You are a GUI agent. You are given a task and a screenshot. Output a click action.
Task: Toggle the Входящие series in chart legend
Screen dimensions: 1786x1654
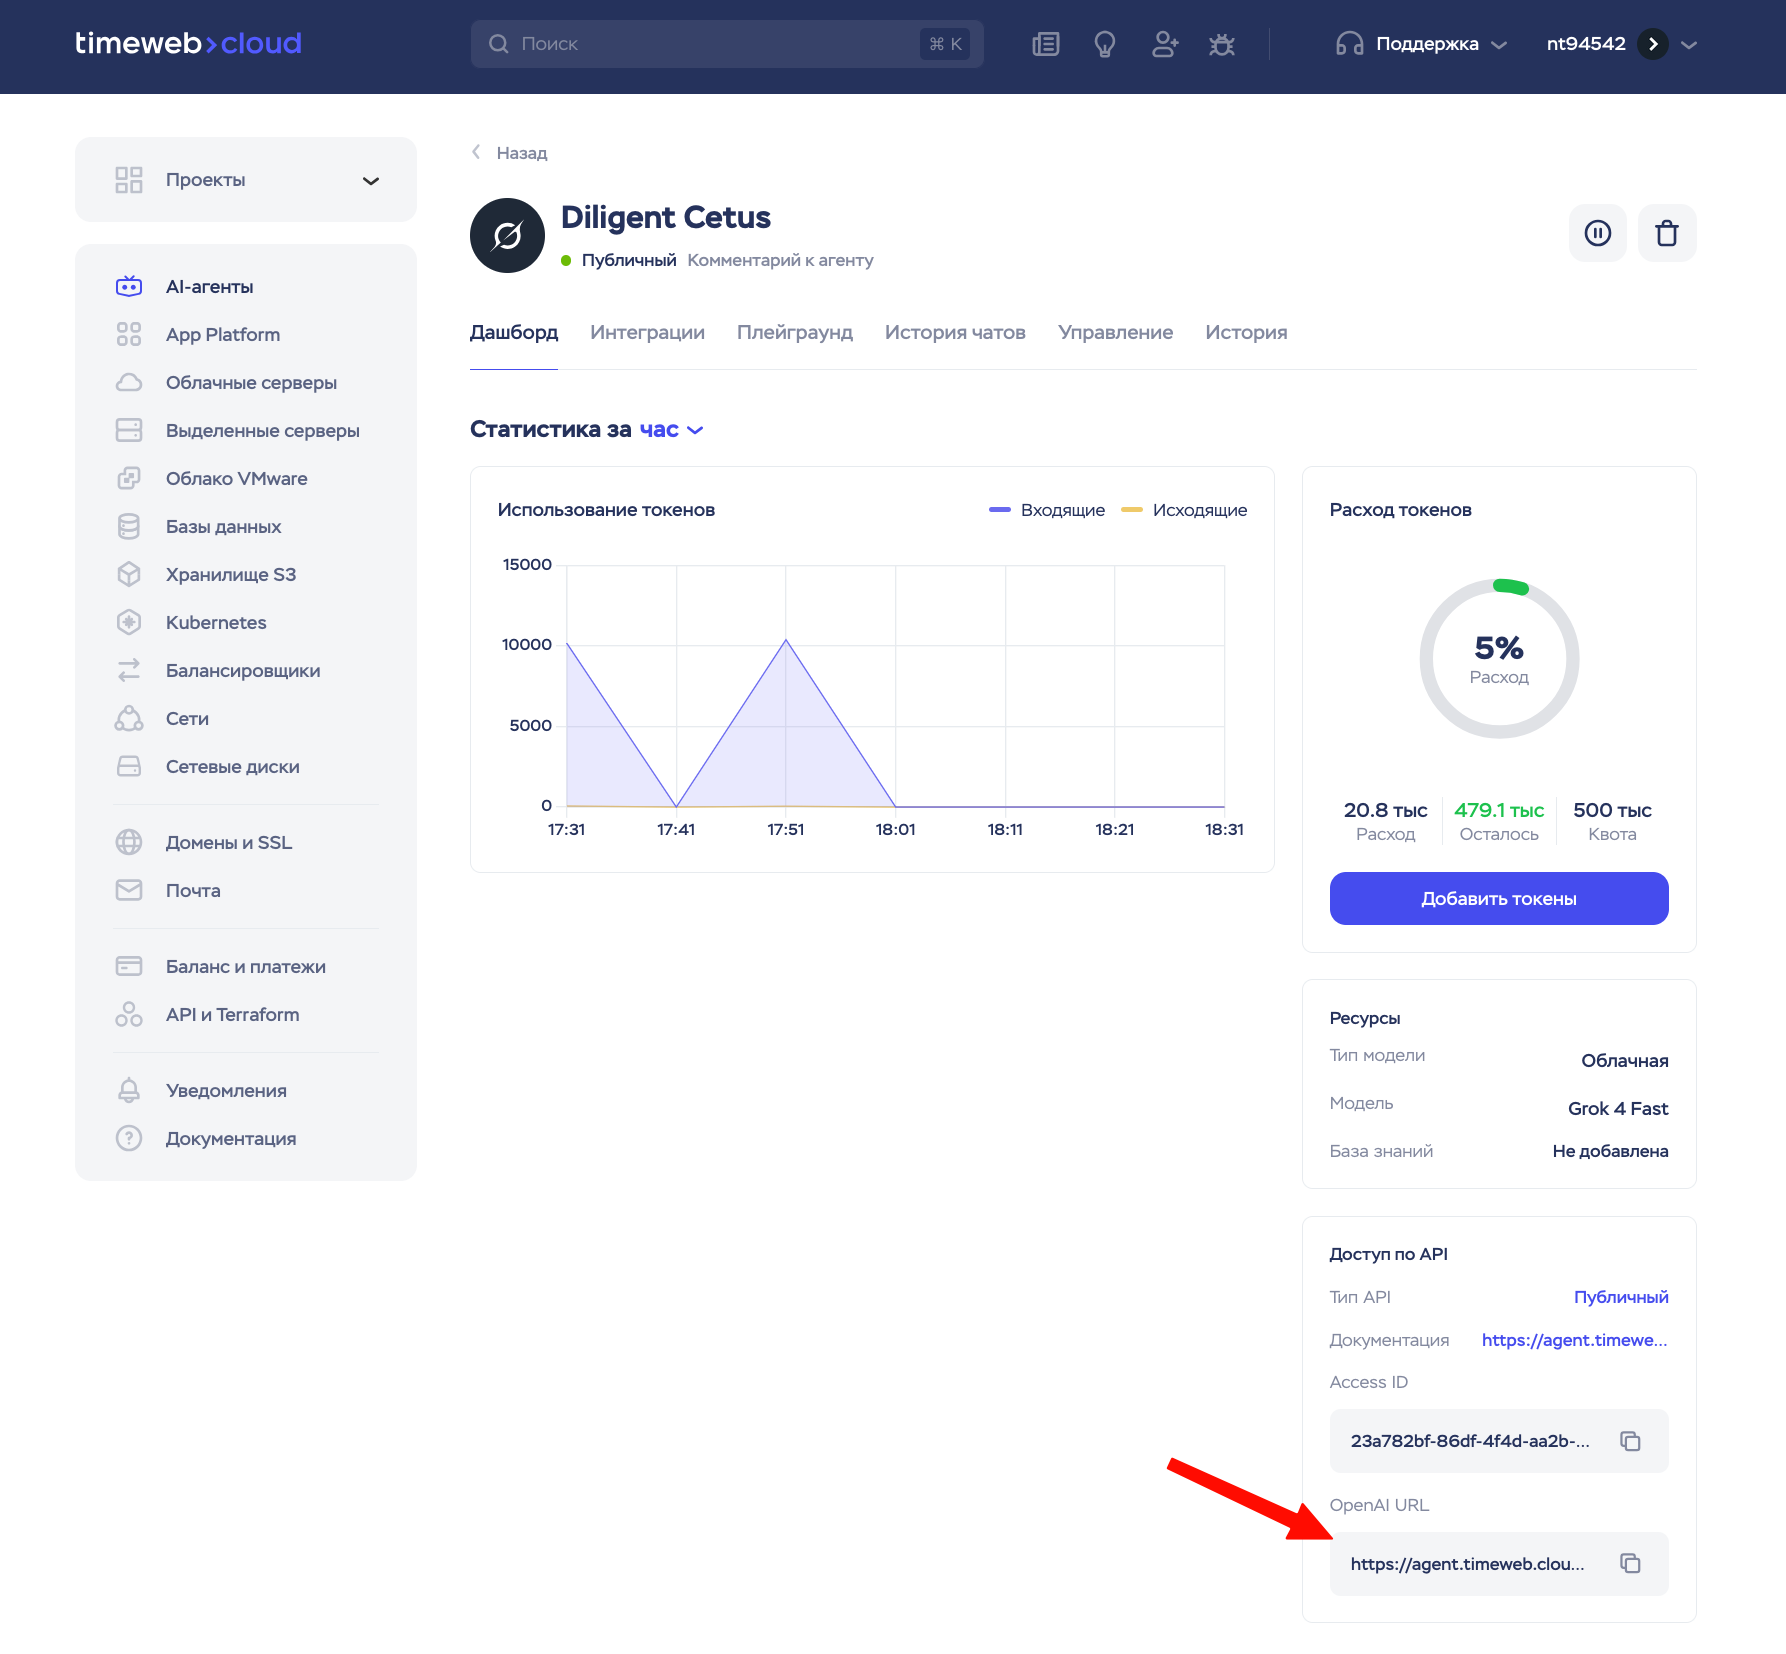coord(1047,510)
